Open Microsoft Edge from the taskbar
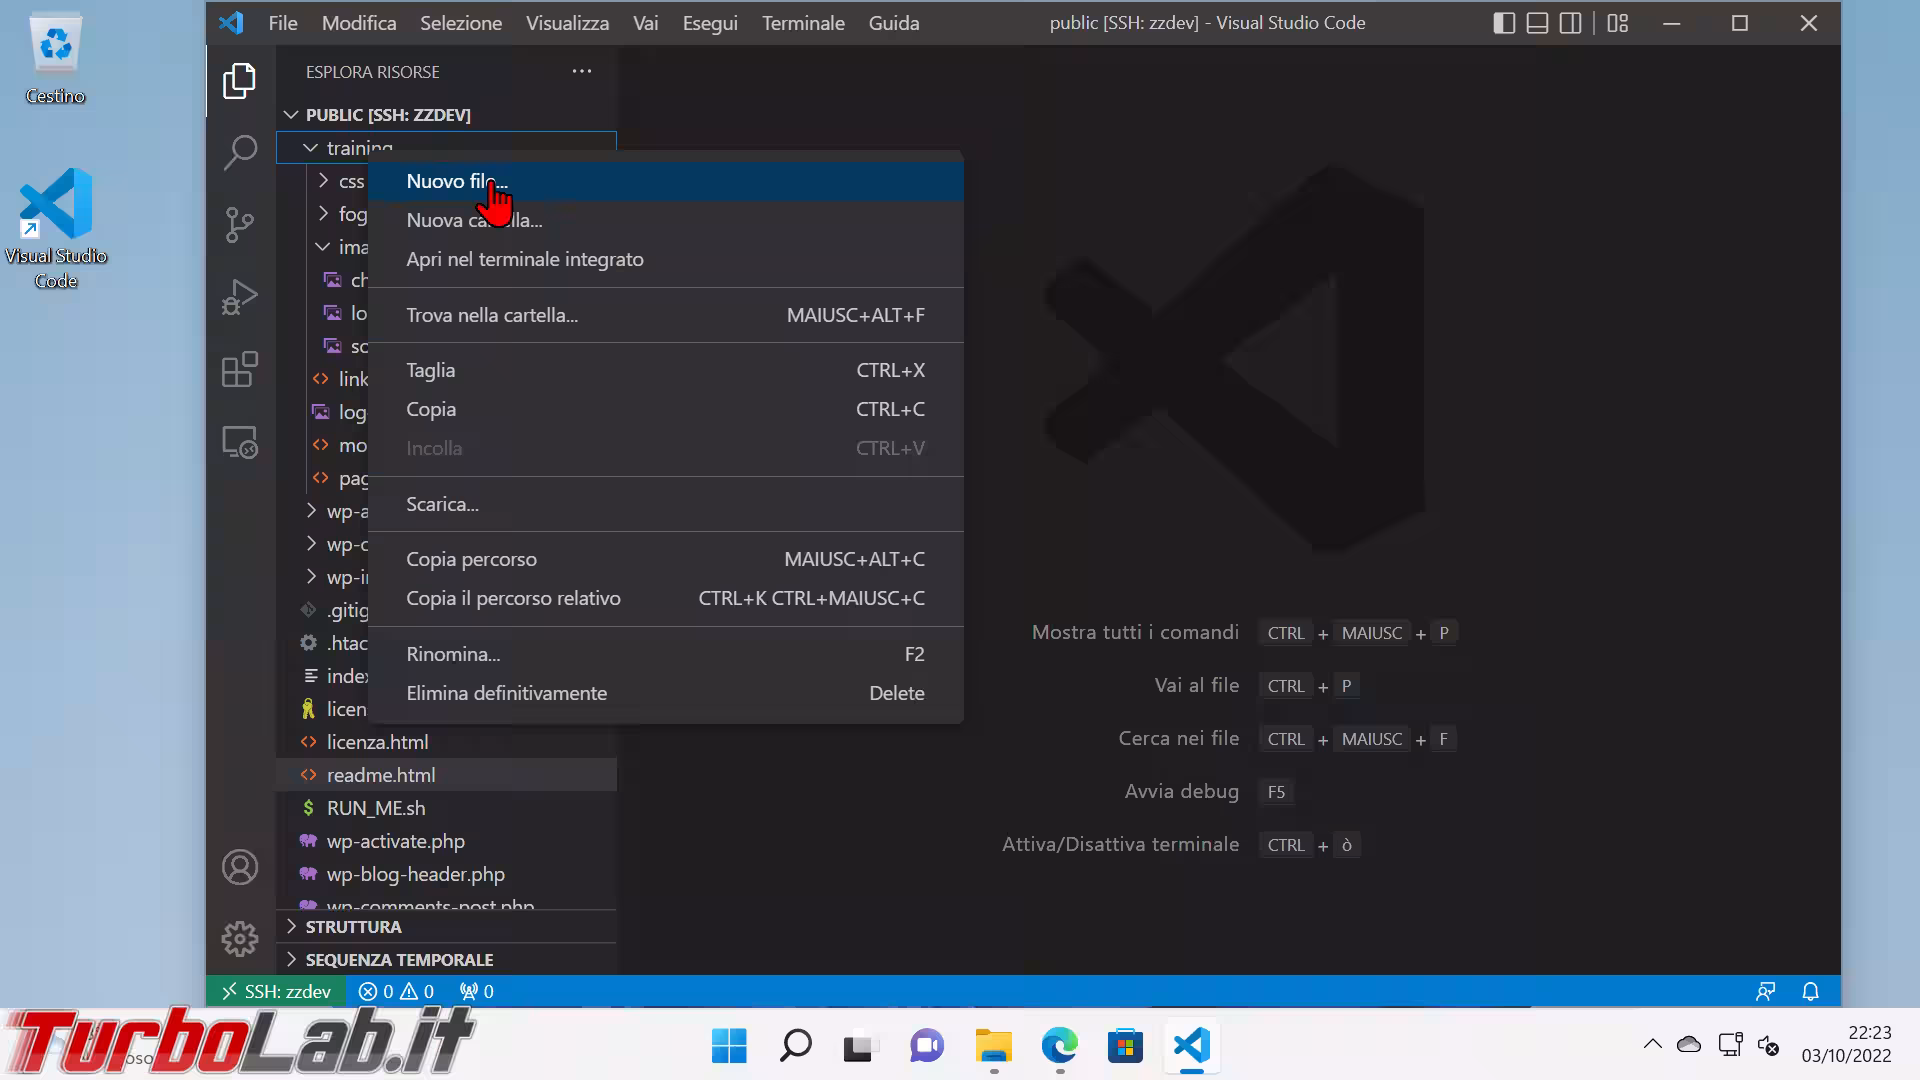This screenshot has height=1080, width=1920. [1059, 1047]
